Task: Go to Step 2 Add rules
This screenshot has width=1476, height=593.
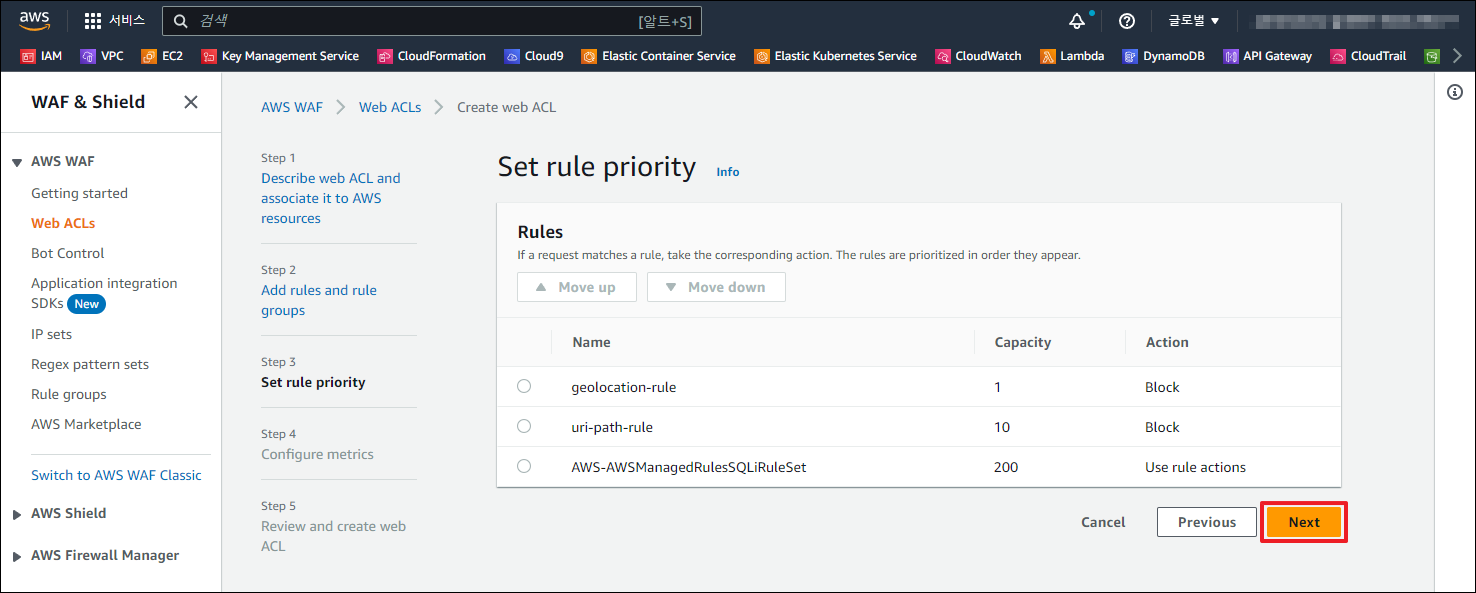Action: (319, 300)
